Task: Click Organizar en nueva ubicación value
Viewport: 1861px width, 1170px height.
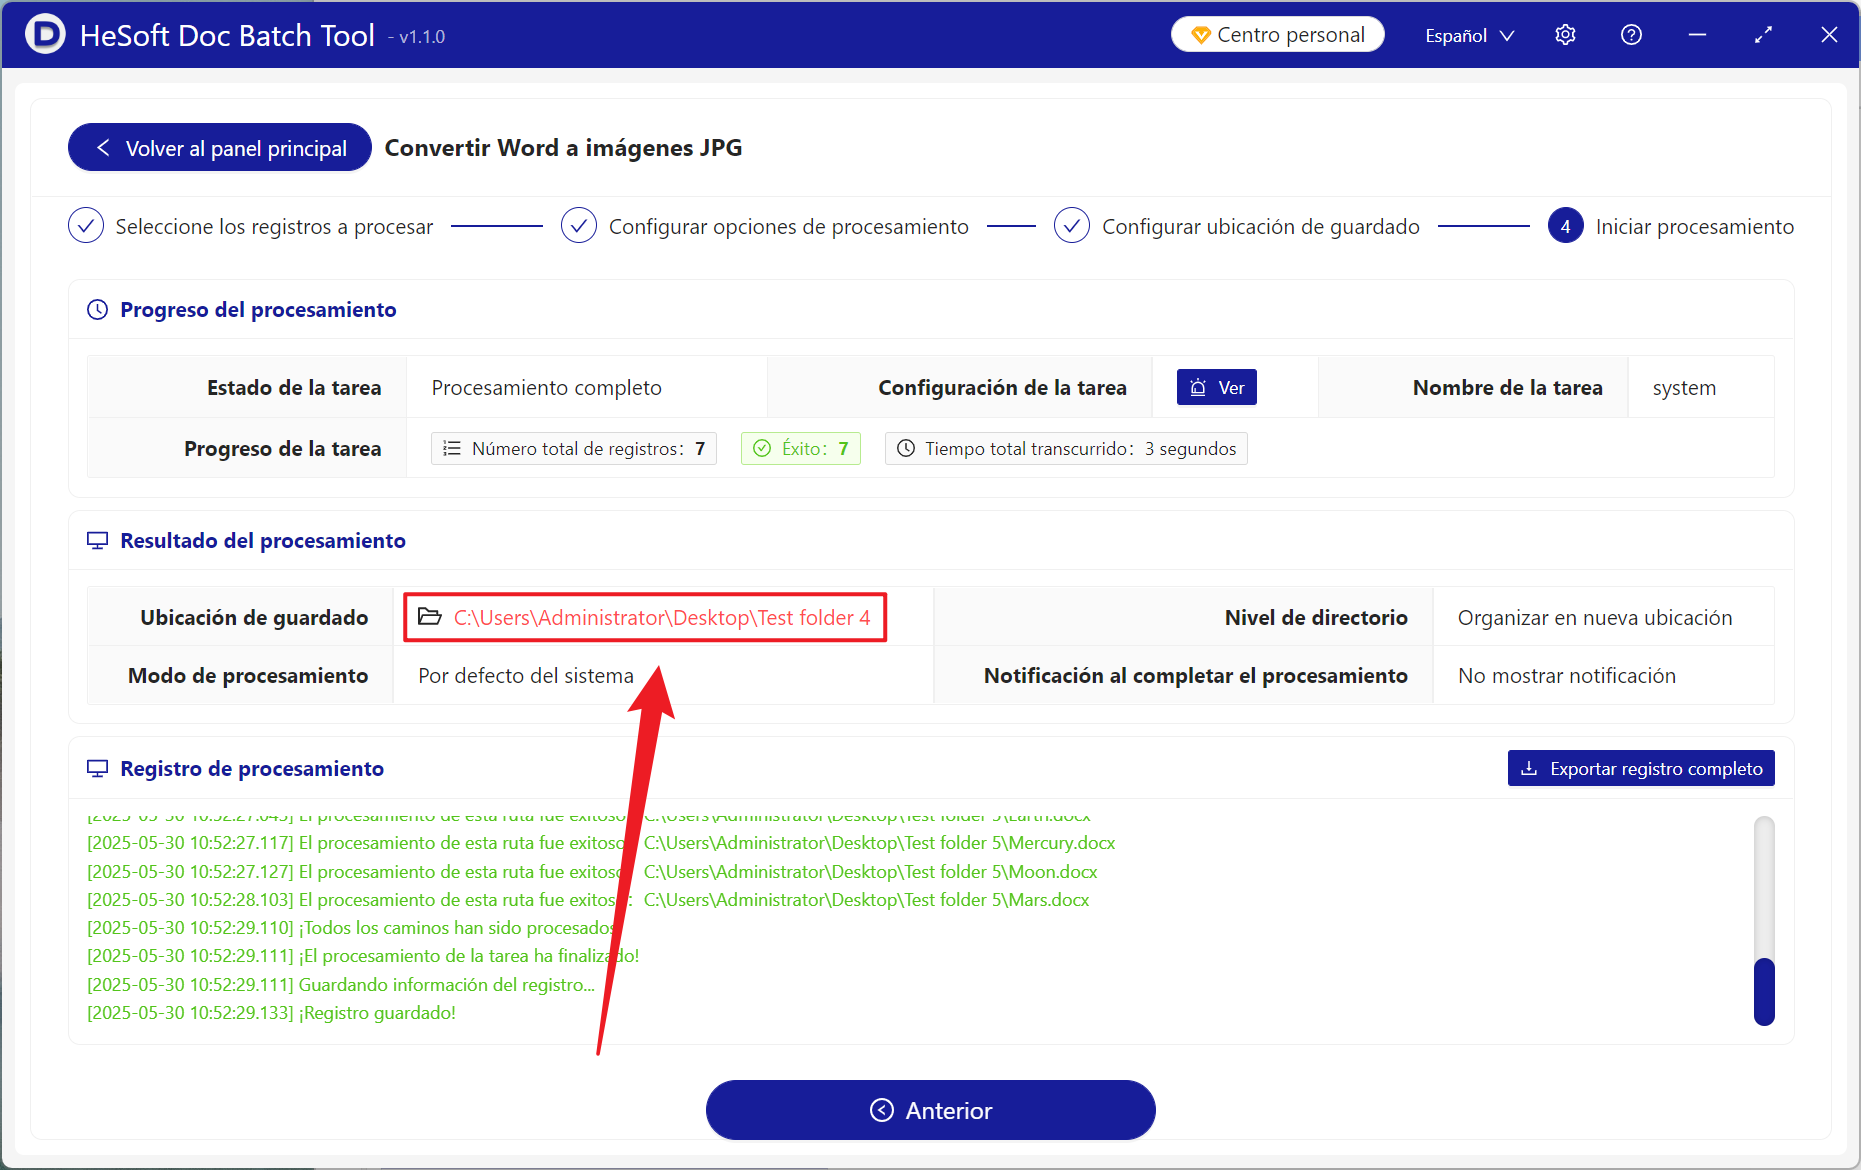Action: tap(1595, 618)
